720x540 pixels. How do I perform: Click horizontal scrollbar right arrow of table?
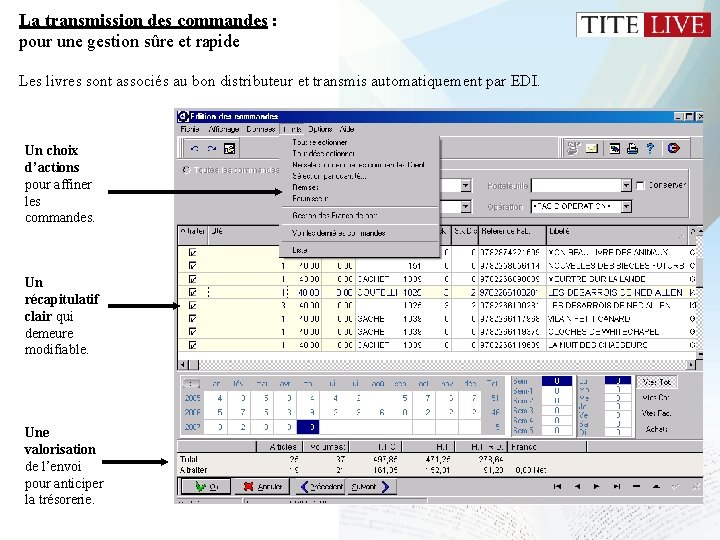coord(691,365)
